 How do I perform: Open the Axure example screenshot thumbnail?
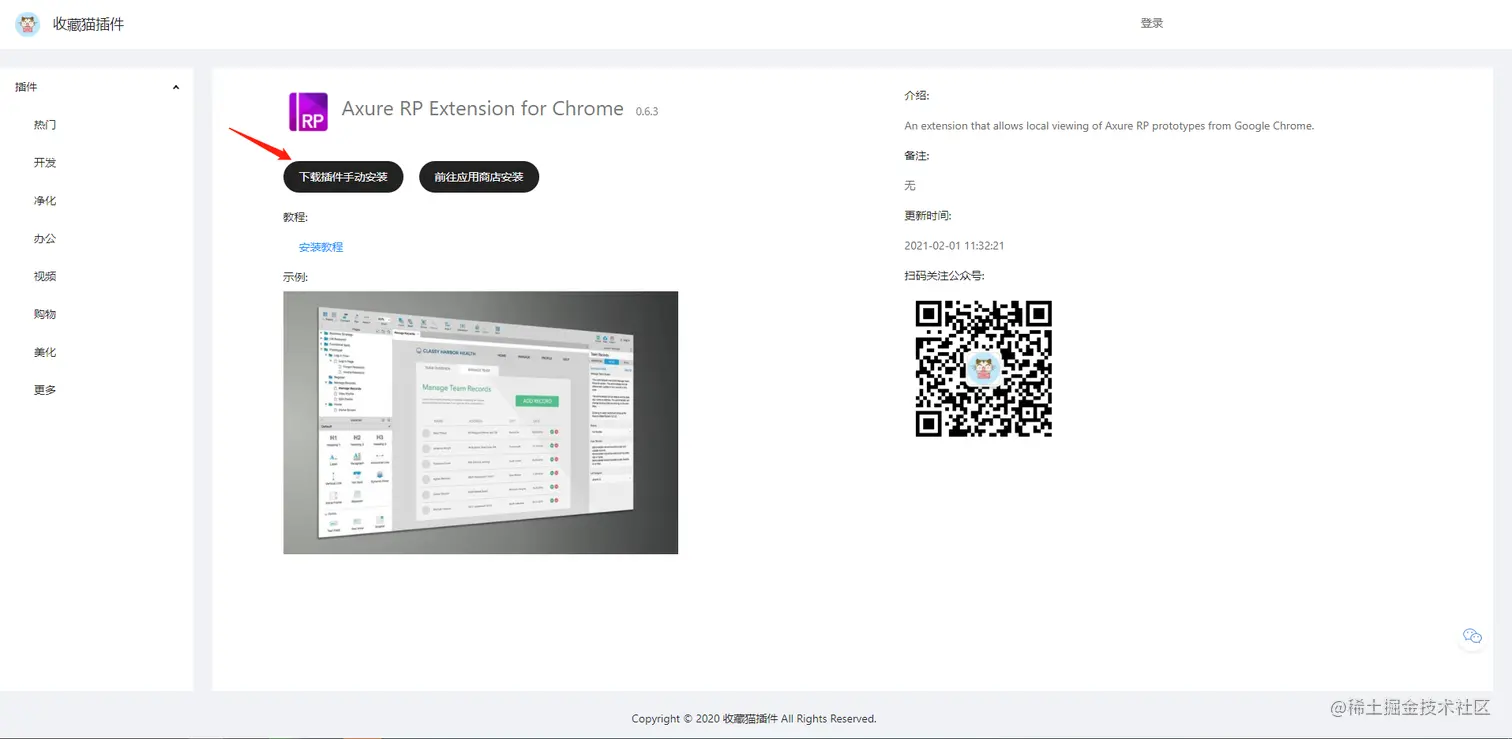[x=481, y=423]
